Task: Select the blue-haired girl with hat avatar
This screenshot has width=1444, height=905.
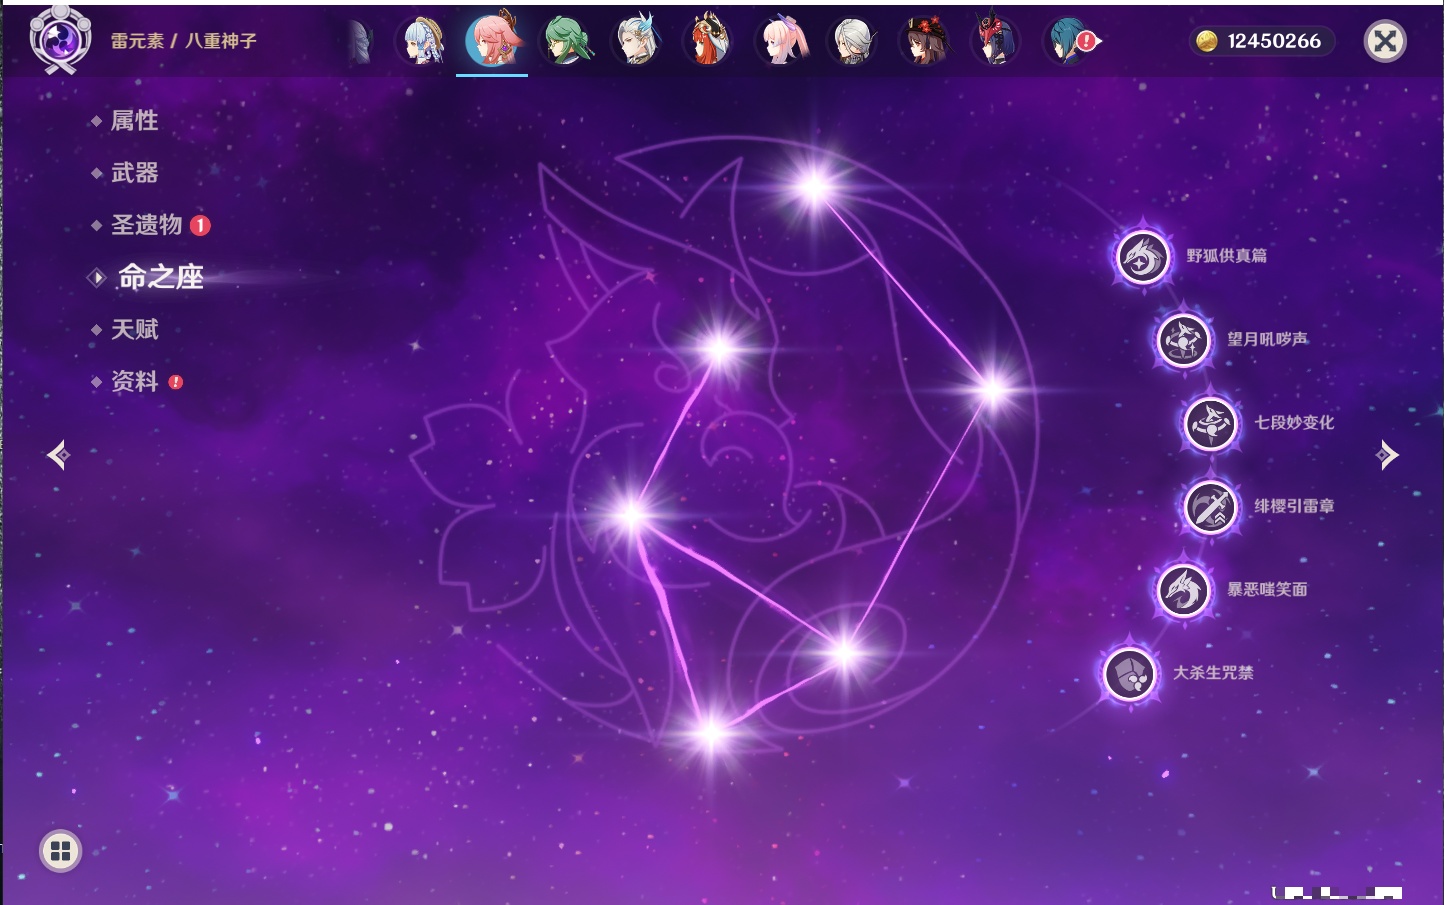Action: [x=421, y=41]
